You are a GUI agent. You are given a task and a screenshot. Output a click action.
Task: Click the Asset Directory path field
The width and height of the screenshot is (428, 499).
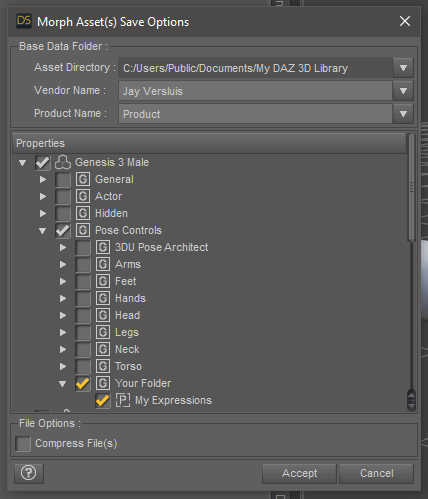coord(255,68)
